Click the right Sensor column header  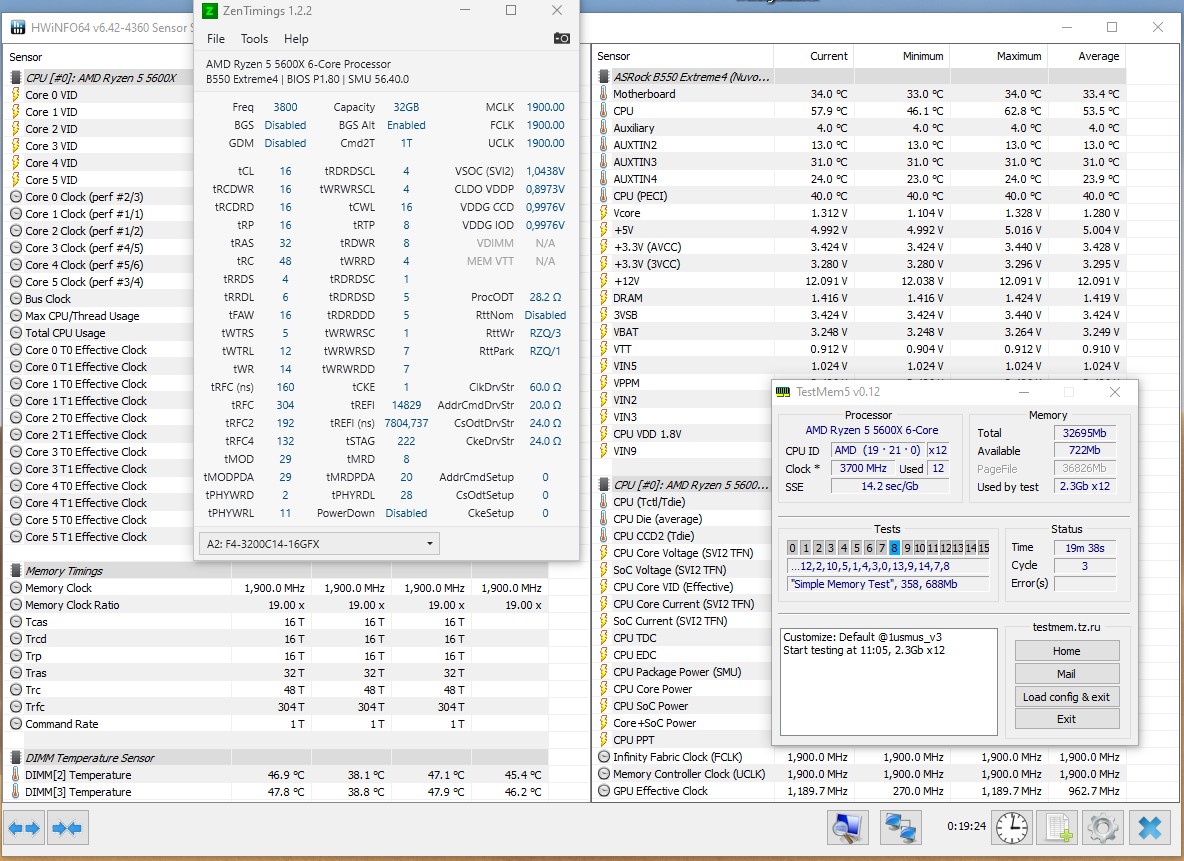[613, 56]
